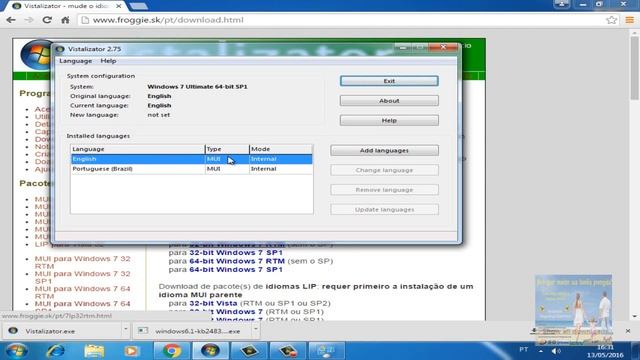This screenshot has height=360, width=640.
Task: Open sidebar link MUI para Windows 7 32 SP1
Action: tap(82, 277)
